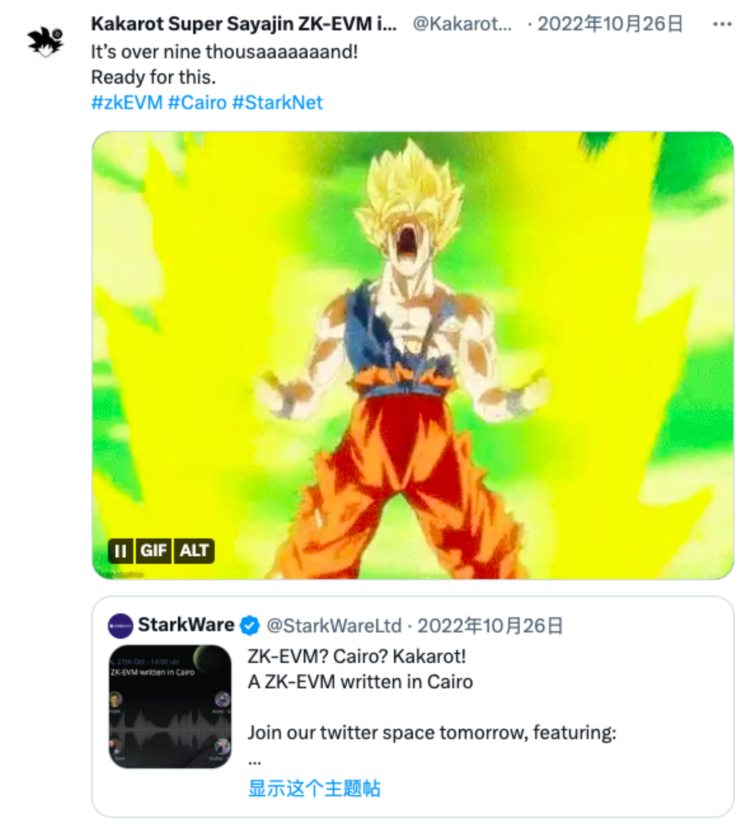Pause the Goku GIF

pos(121,550)
